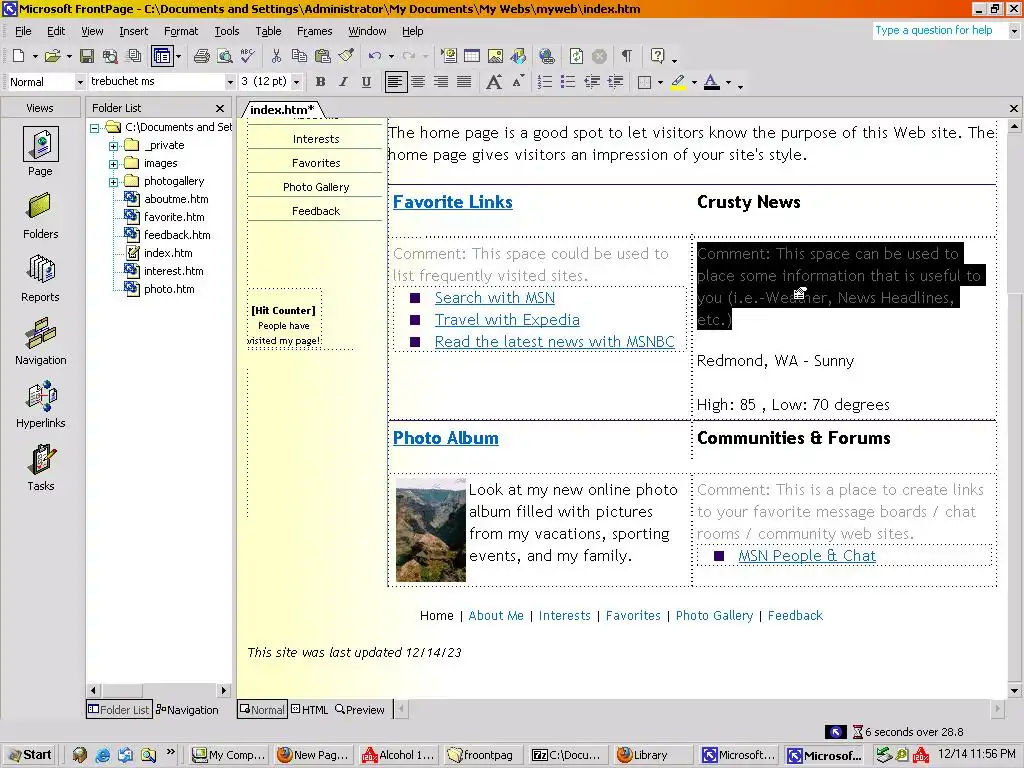Screen dimensions: 1024x768
Task: Click the Open file icon
Action: 52,56
